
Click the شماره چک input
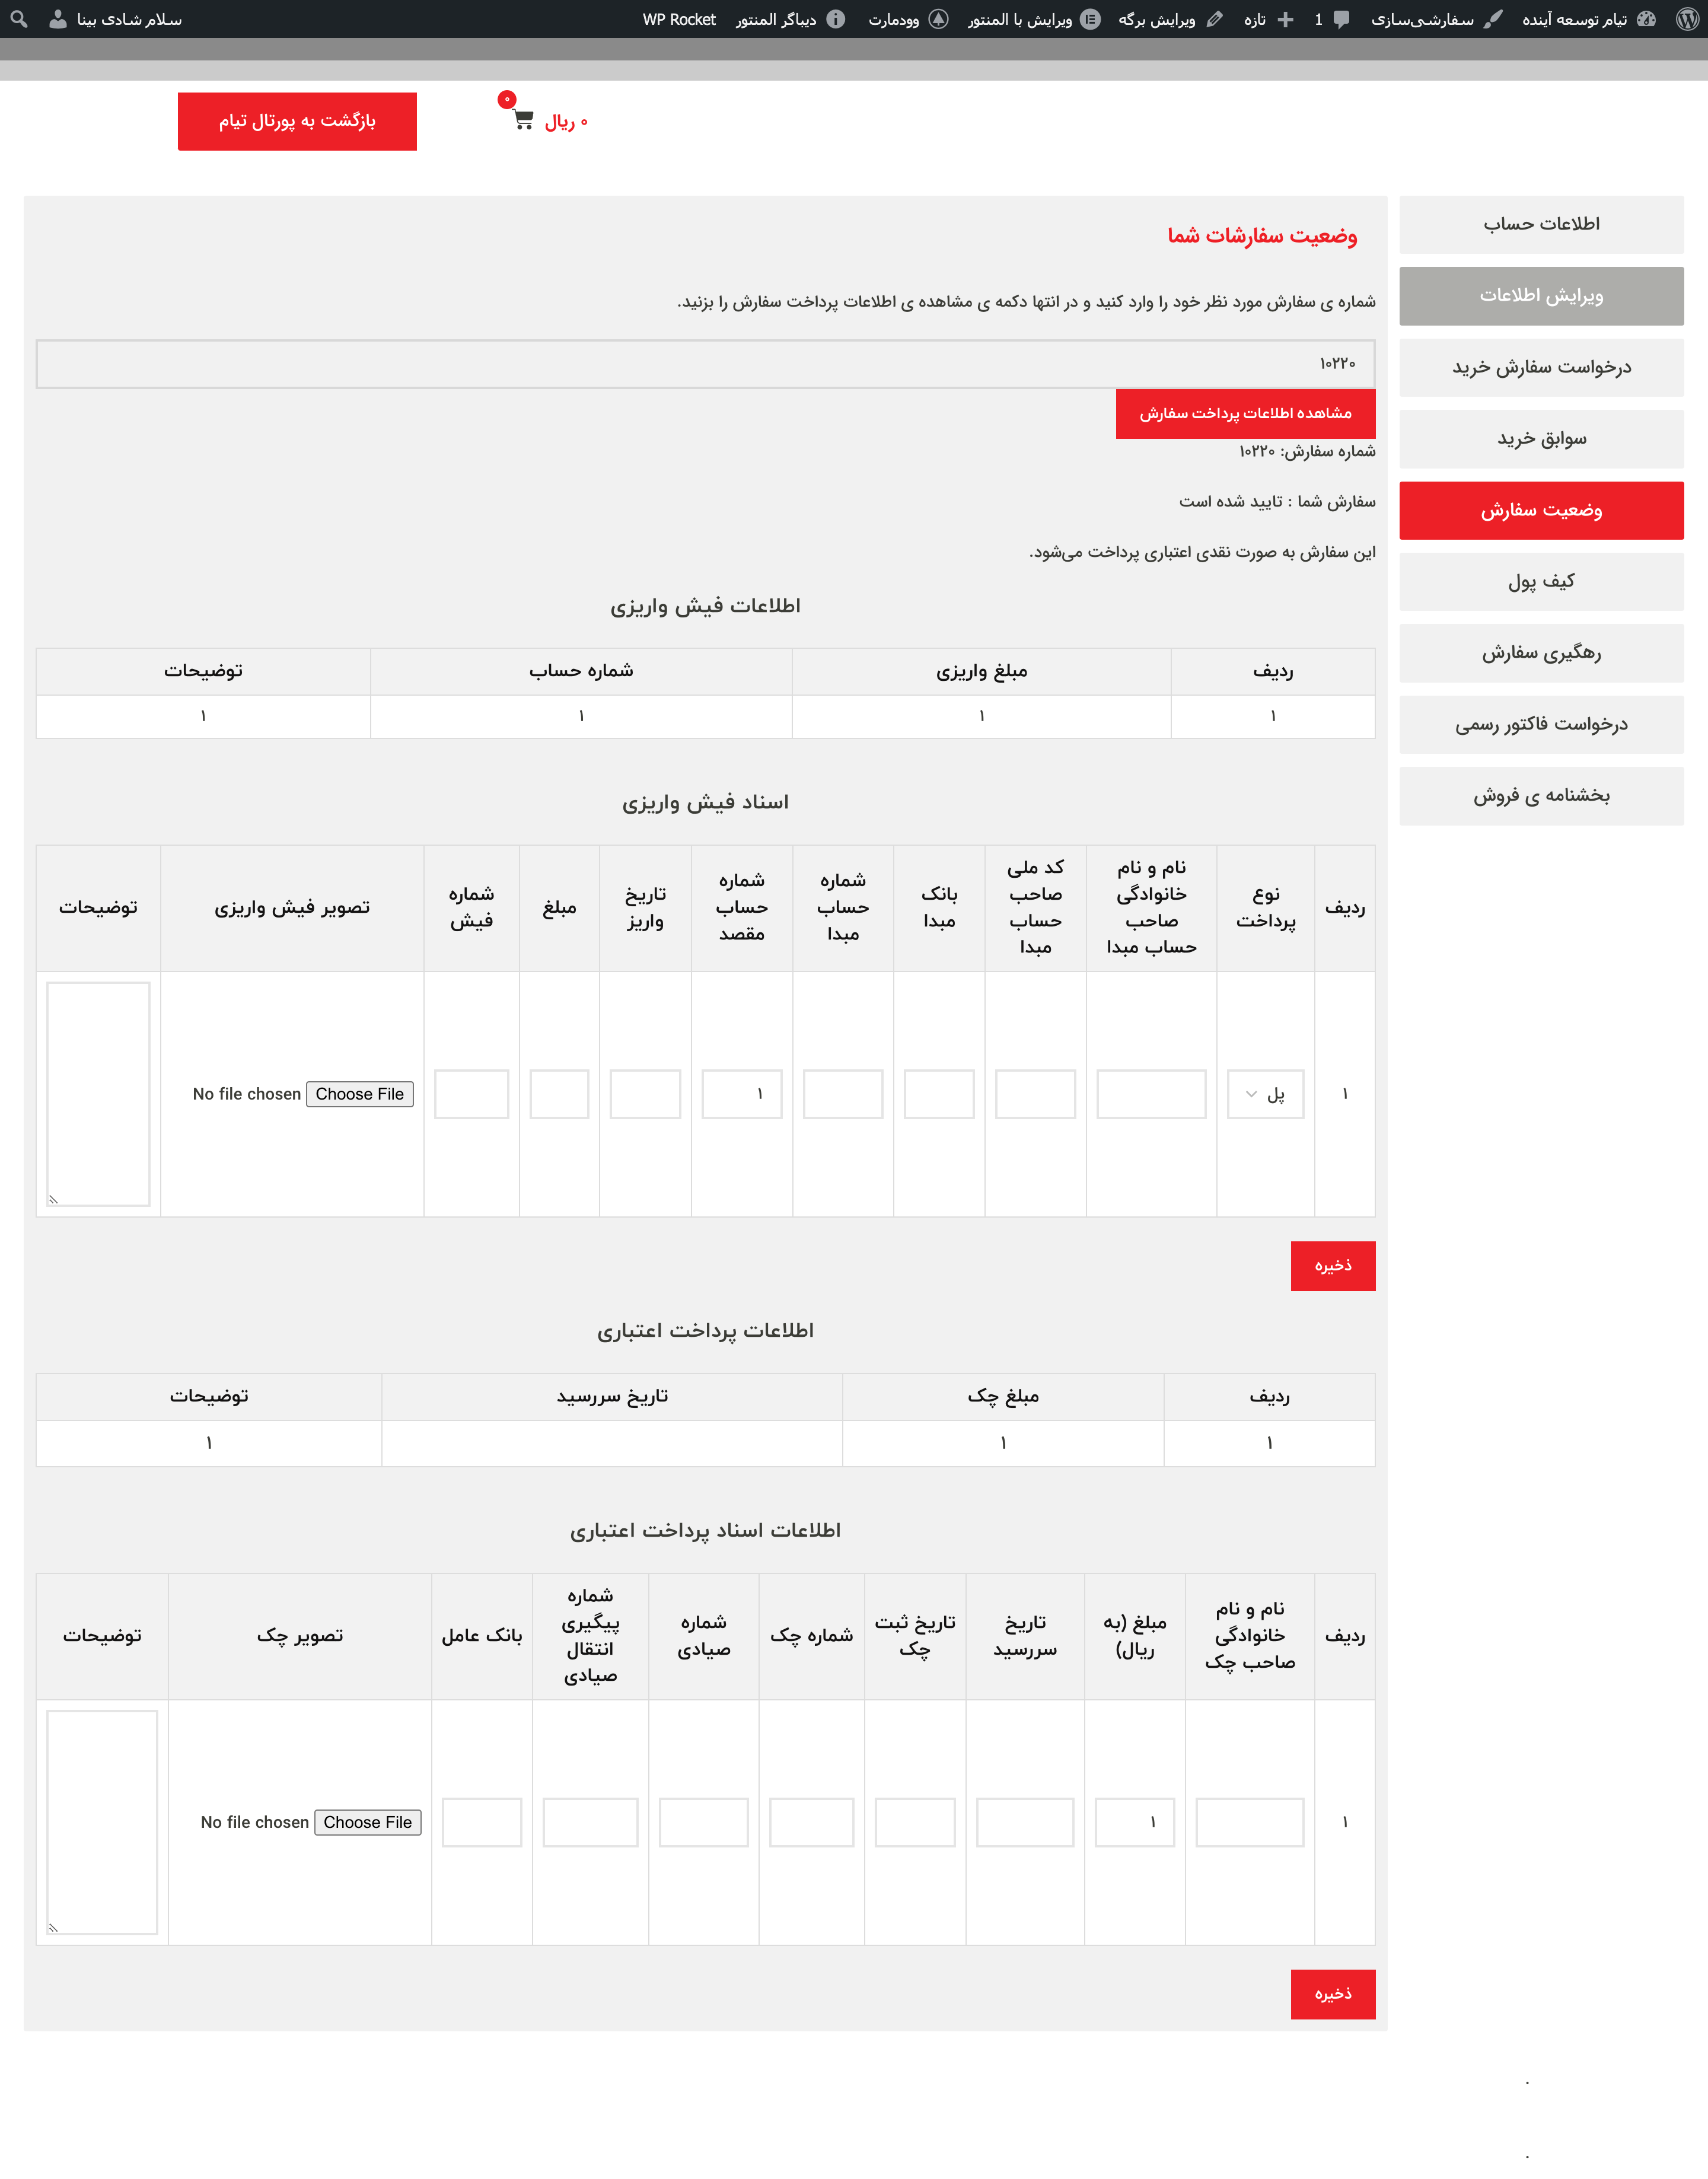tap(812, 1822)
